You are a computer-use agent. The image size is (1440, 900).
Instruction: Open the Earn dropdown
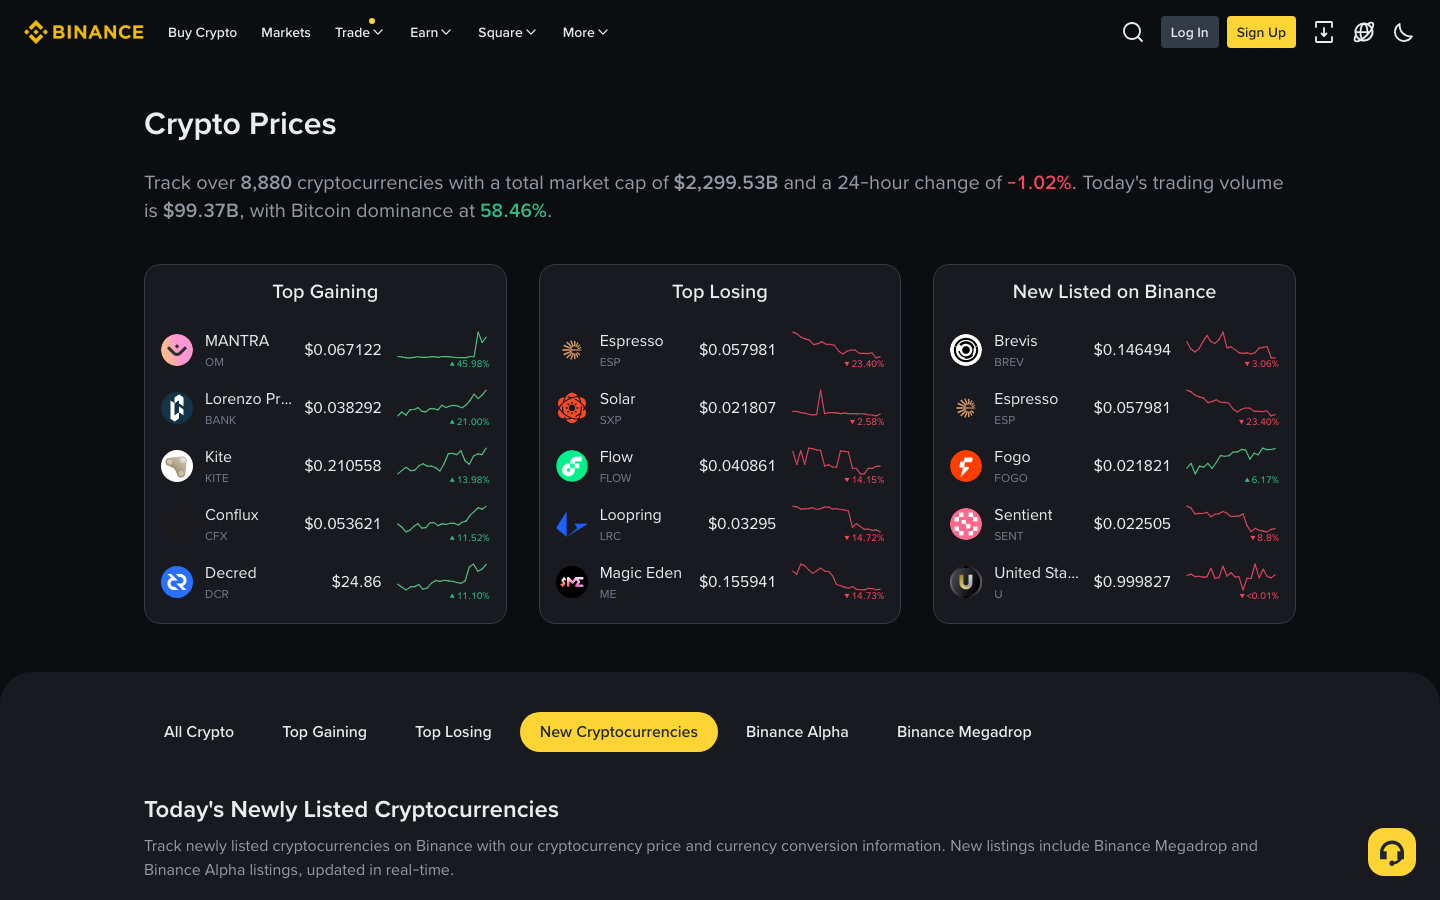point(430,32)
